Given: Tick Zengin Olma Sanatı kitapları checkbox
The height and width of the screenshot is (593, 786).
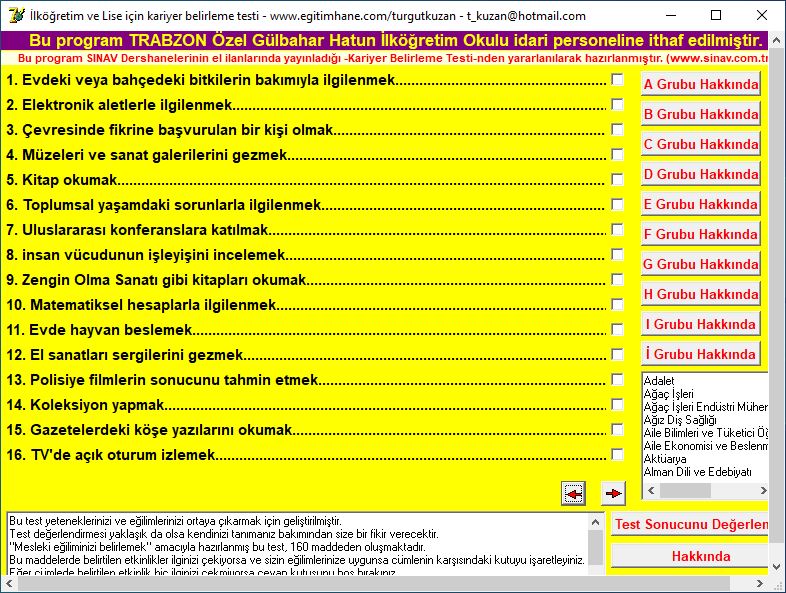Looking at the screenshot, I should [618, 279].
